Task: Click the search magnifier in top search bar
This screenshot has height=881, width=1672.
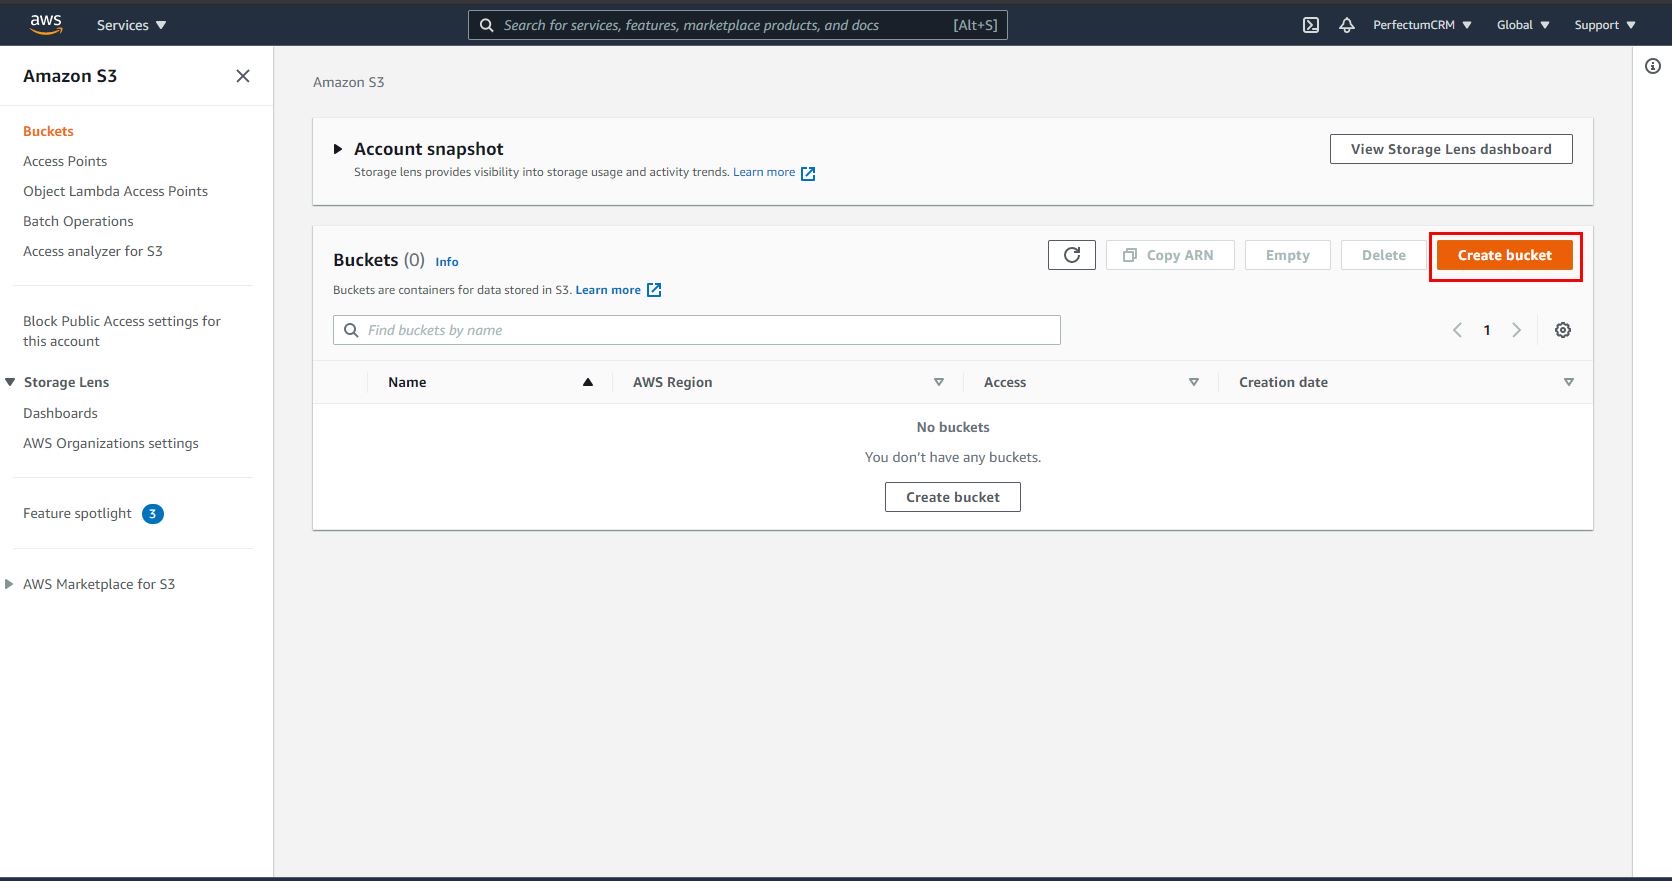Action: [x=487, y=25]
